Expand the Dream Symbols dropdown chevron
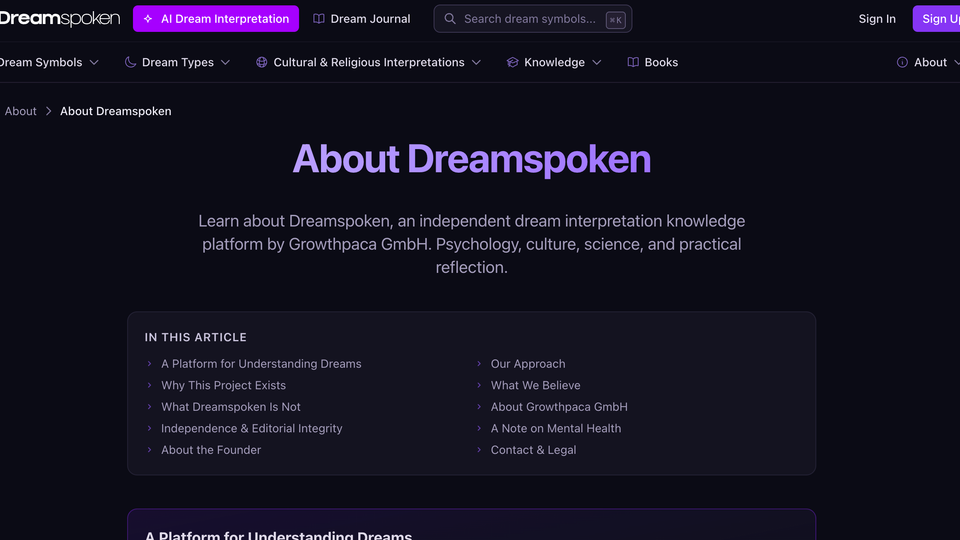 coord(94,62)
